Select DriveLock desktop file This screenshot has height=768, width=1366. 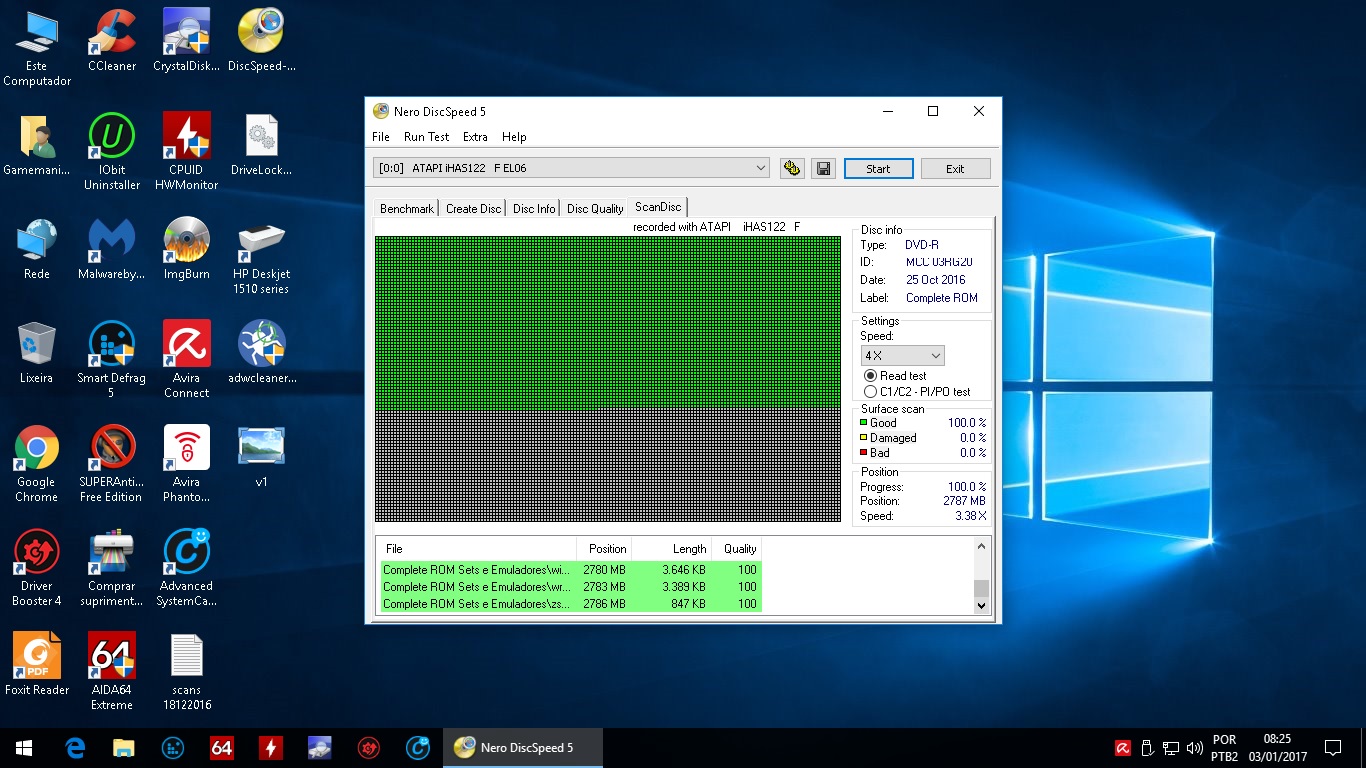click(x=261, y=145)
